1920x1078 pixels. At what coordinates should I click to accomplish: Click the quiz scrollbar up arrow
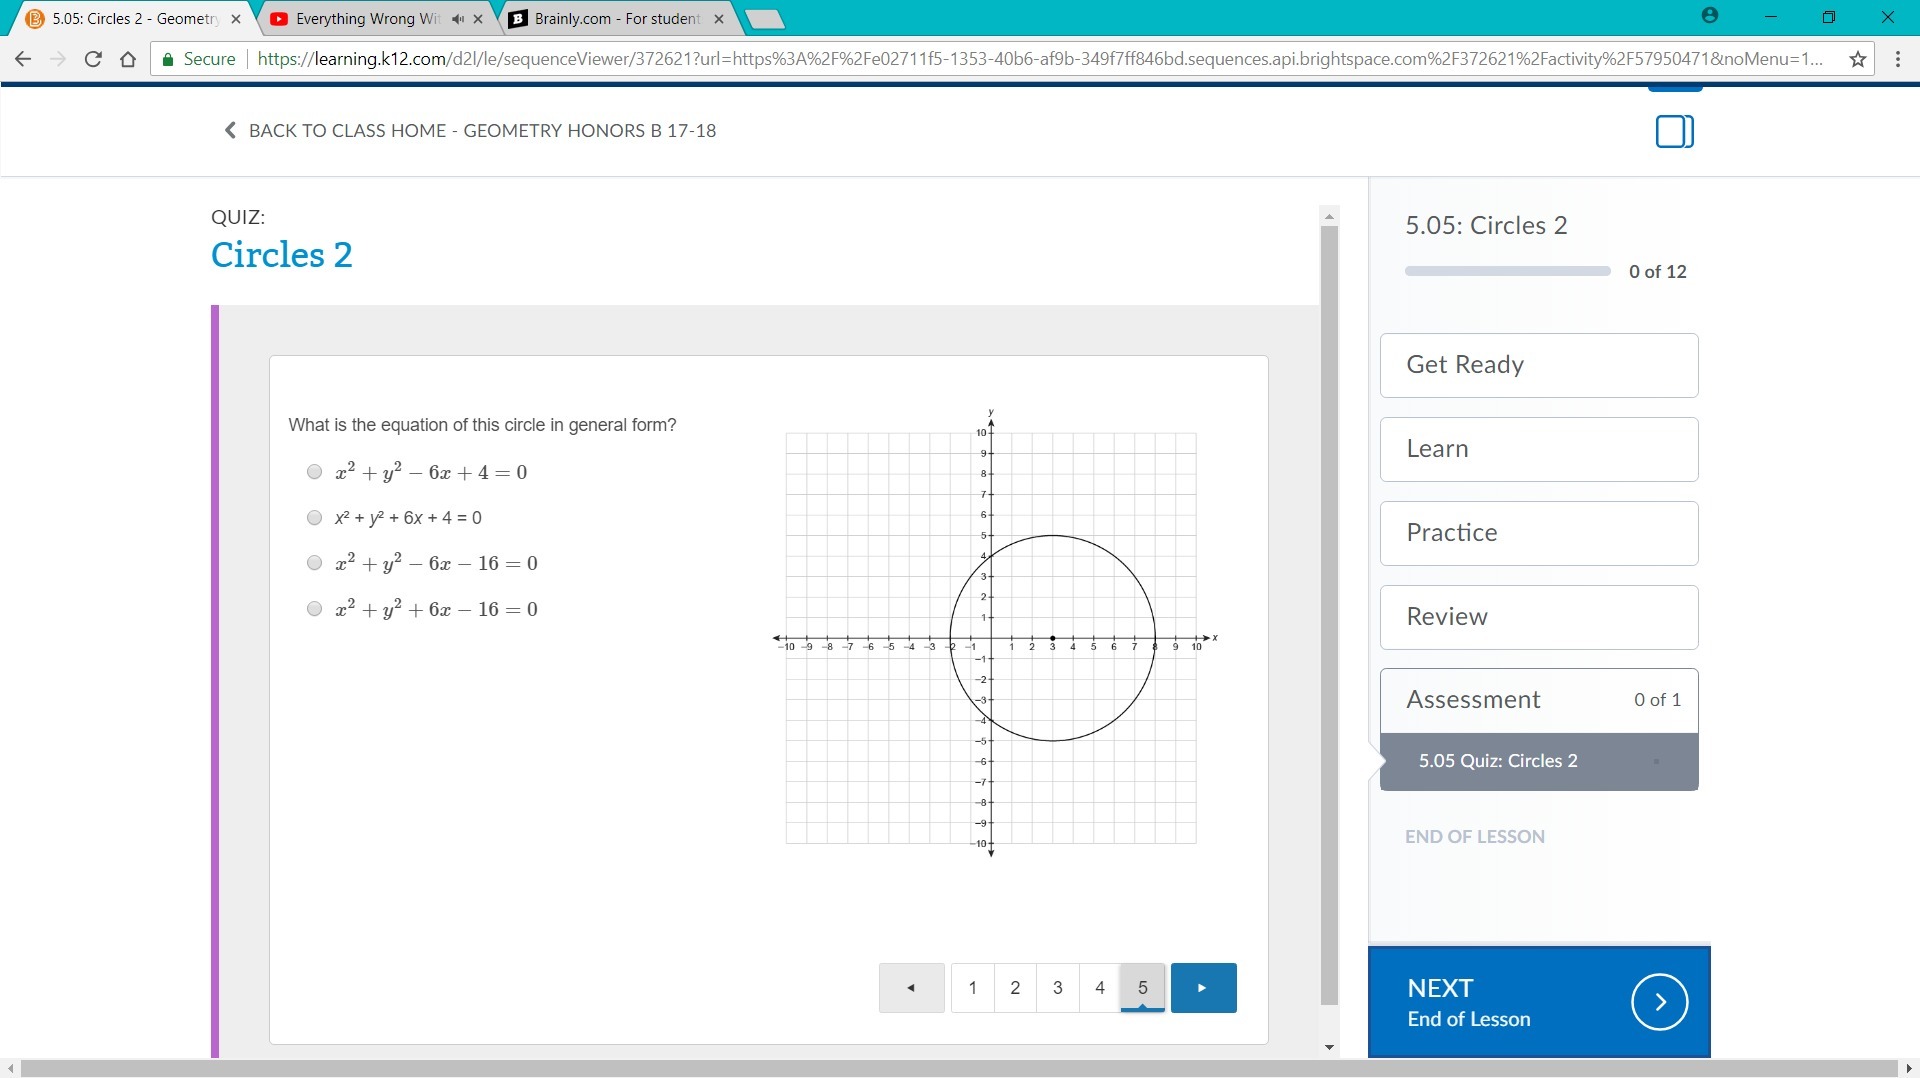point(1329,216)
